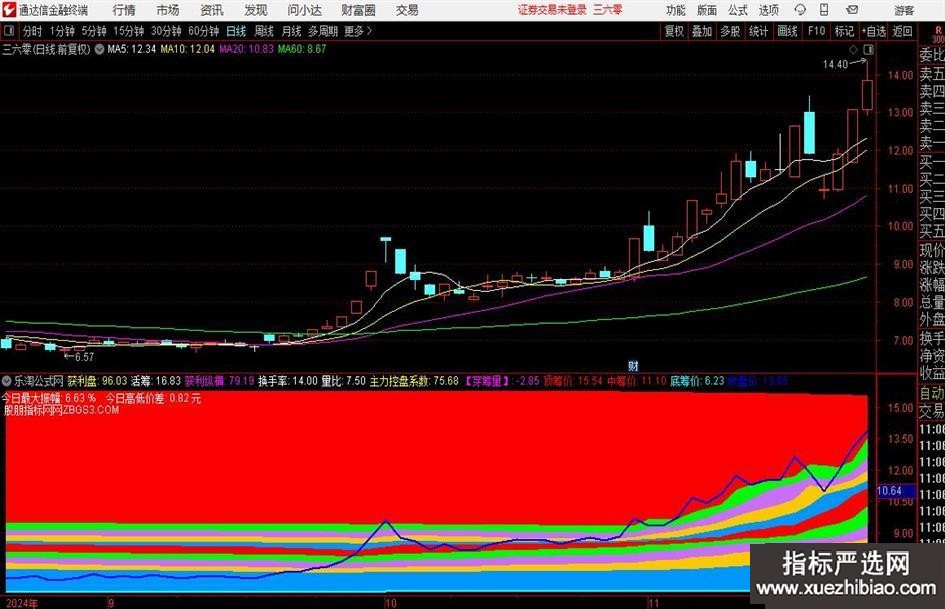Switch to 30分钟 period tab
Screen dimensions: 945x609
click(166, 31)
